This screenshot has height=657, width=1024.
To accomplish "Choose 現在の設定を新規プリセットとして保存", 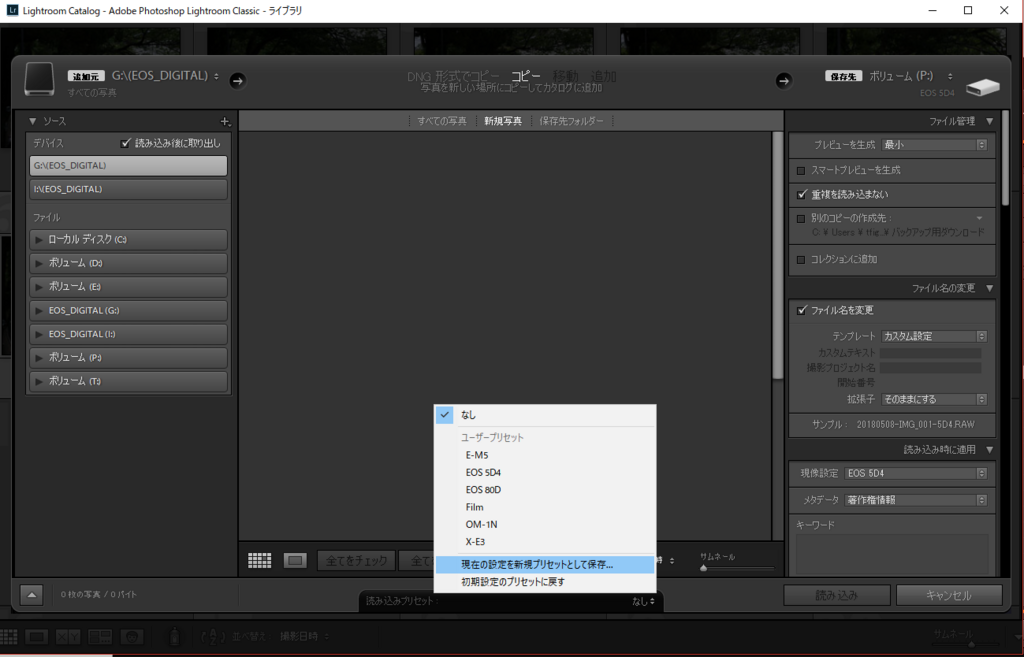I will [545, 565].
